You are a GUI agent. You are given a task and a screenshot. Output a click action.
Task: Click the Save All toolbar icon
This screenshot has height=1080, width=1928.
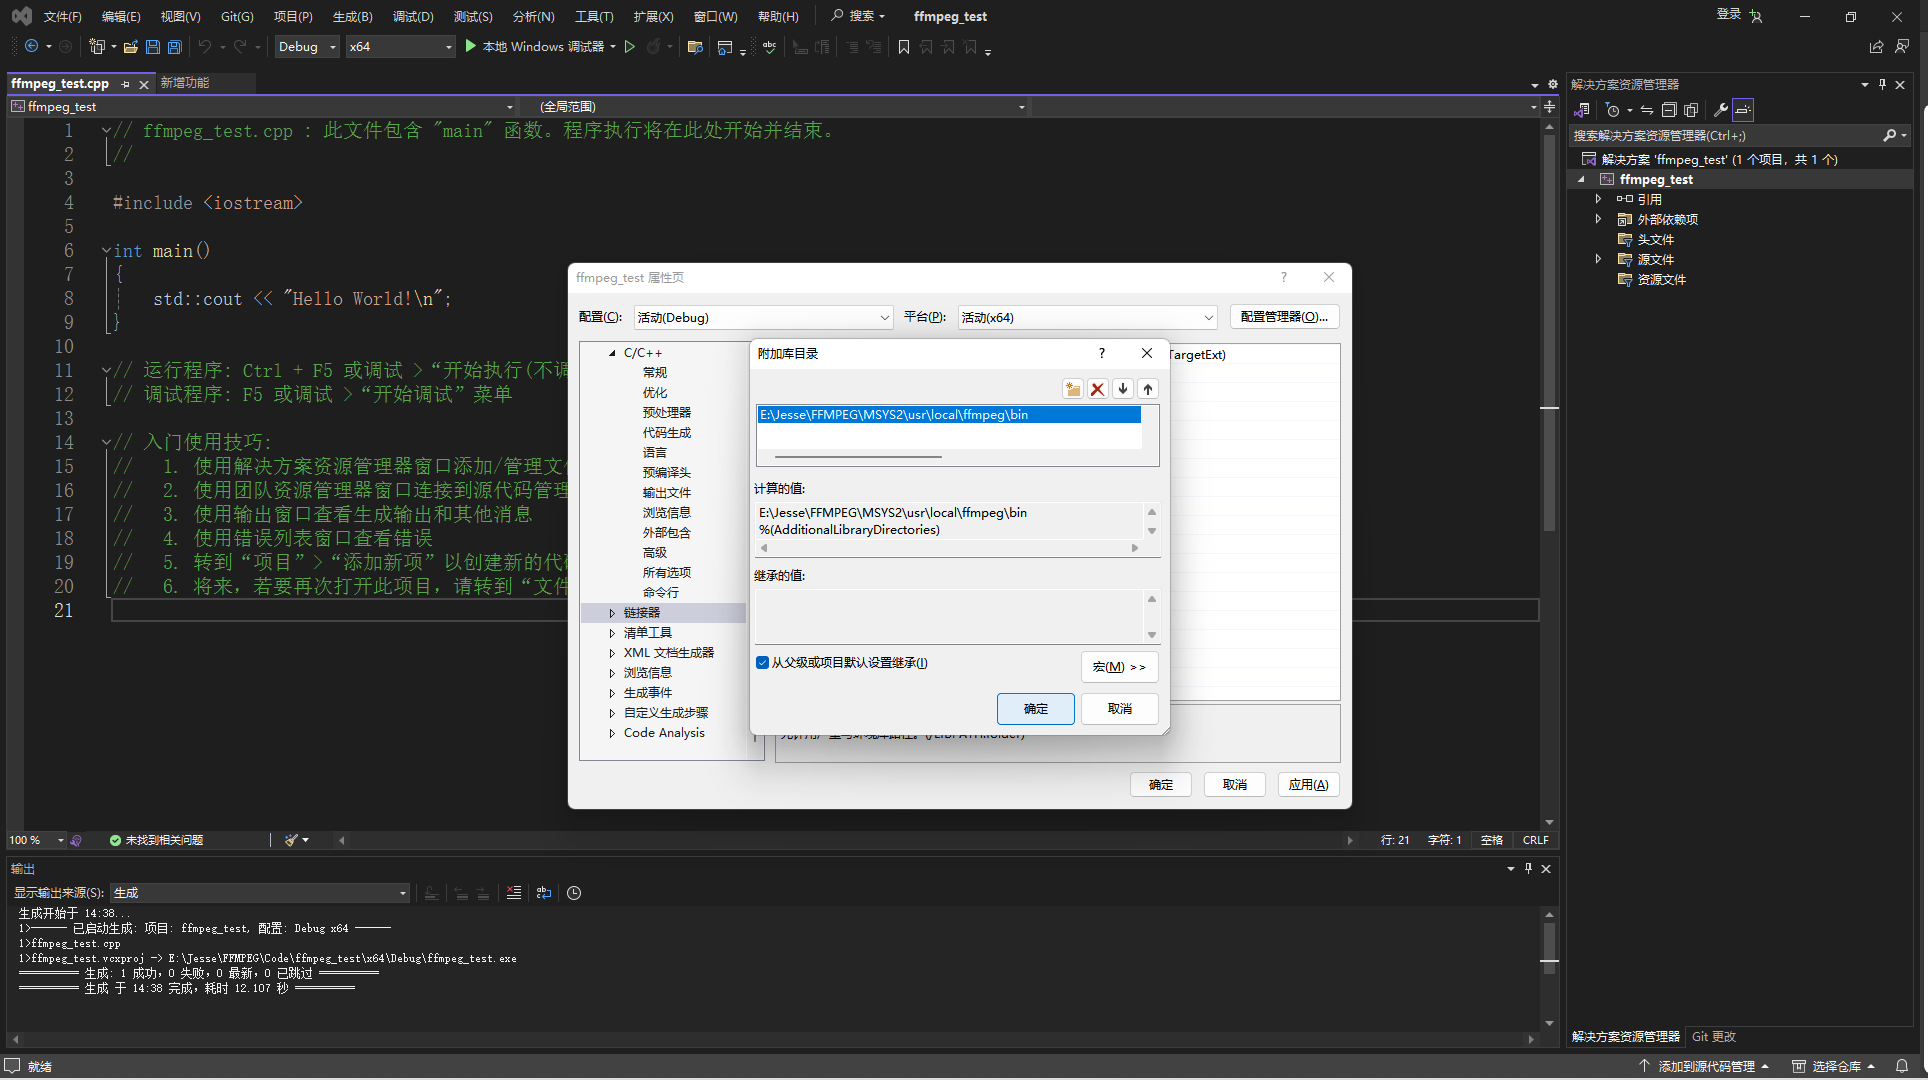pos(175,47)
